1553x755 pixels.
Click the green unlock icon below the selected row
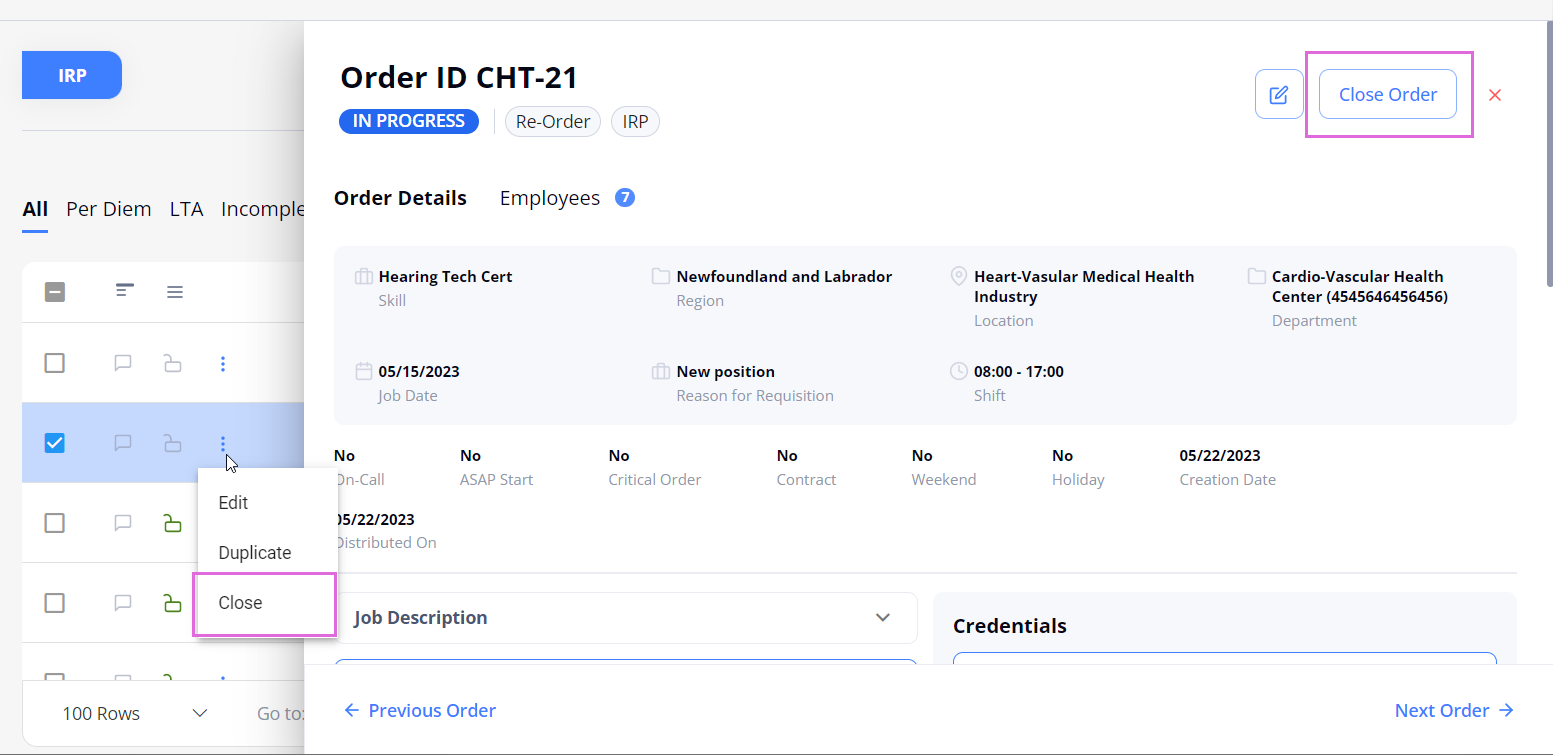click(x=173, y=523)
